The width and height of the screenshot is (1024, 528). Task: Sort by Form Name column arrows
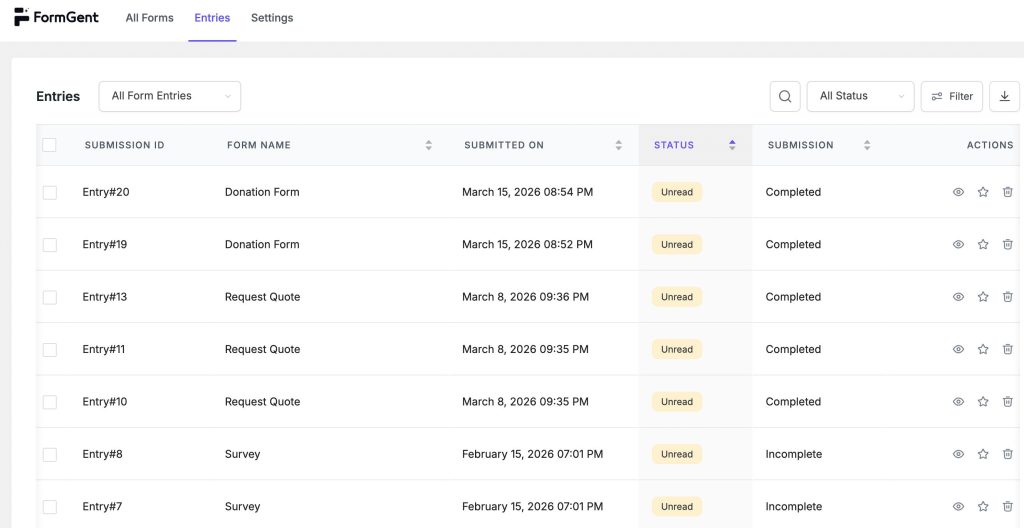tap(428, 145)
